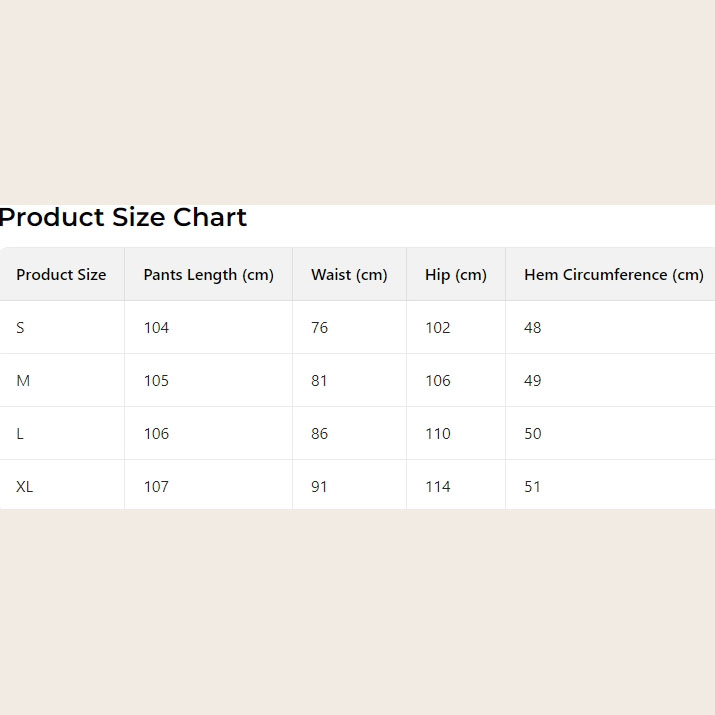The height and width of the screenshot is (715, 715).
Task: Select the Hip (cm) column header
Action: (x=455, y=275)
